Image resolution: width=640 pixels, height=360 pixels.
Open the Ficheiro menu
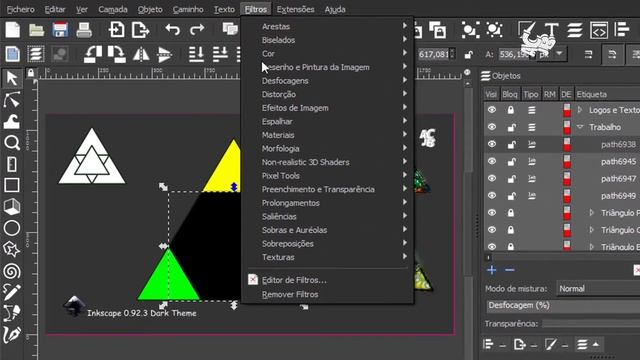tap(20, 9)
